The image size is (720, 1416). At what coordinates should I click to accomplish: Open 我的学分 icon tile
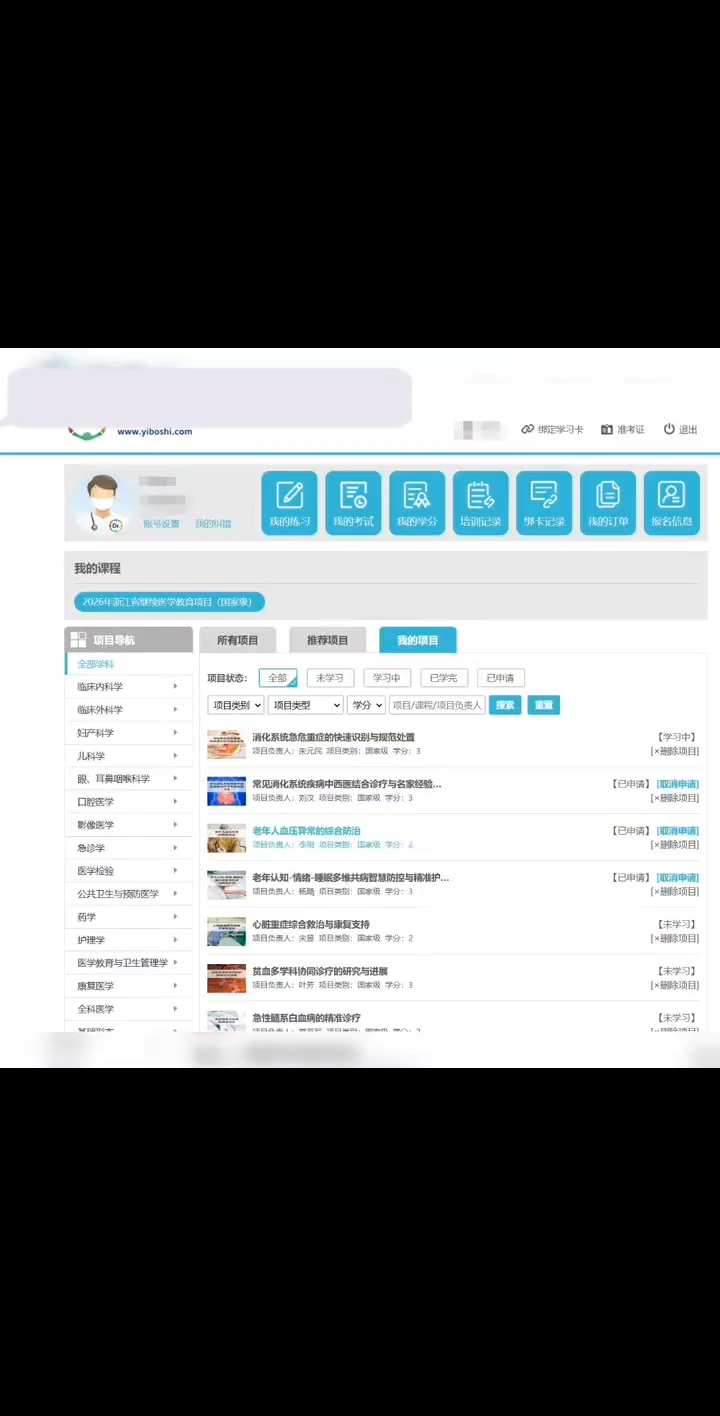click(x=417, y=503)
